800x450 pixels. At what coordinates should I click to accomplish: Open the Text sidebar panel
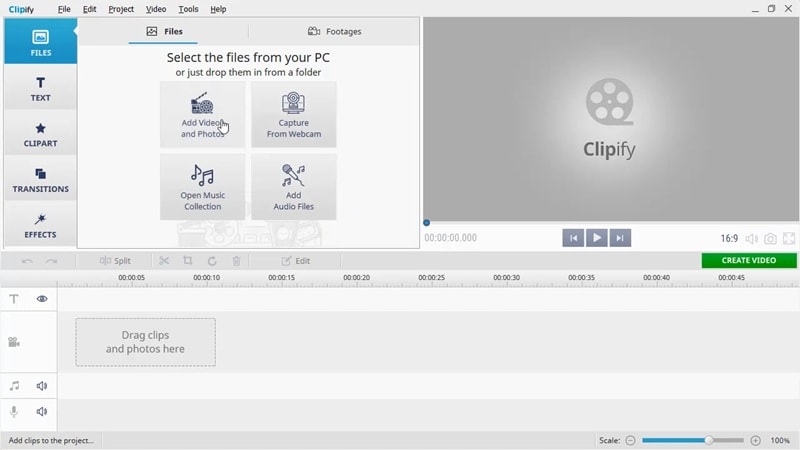(x=40, y=89)
